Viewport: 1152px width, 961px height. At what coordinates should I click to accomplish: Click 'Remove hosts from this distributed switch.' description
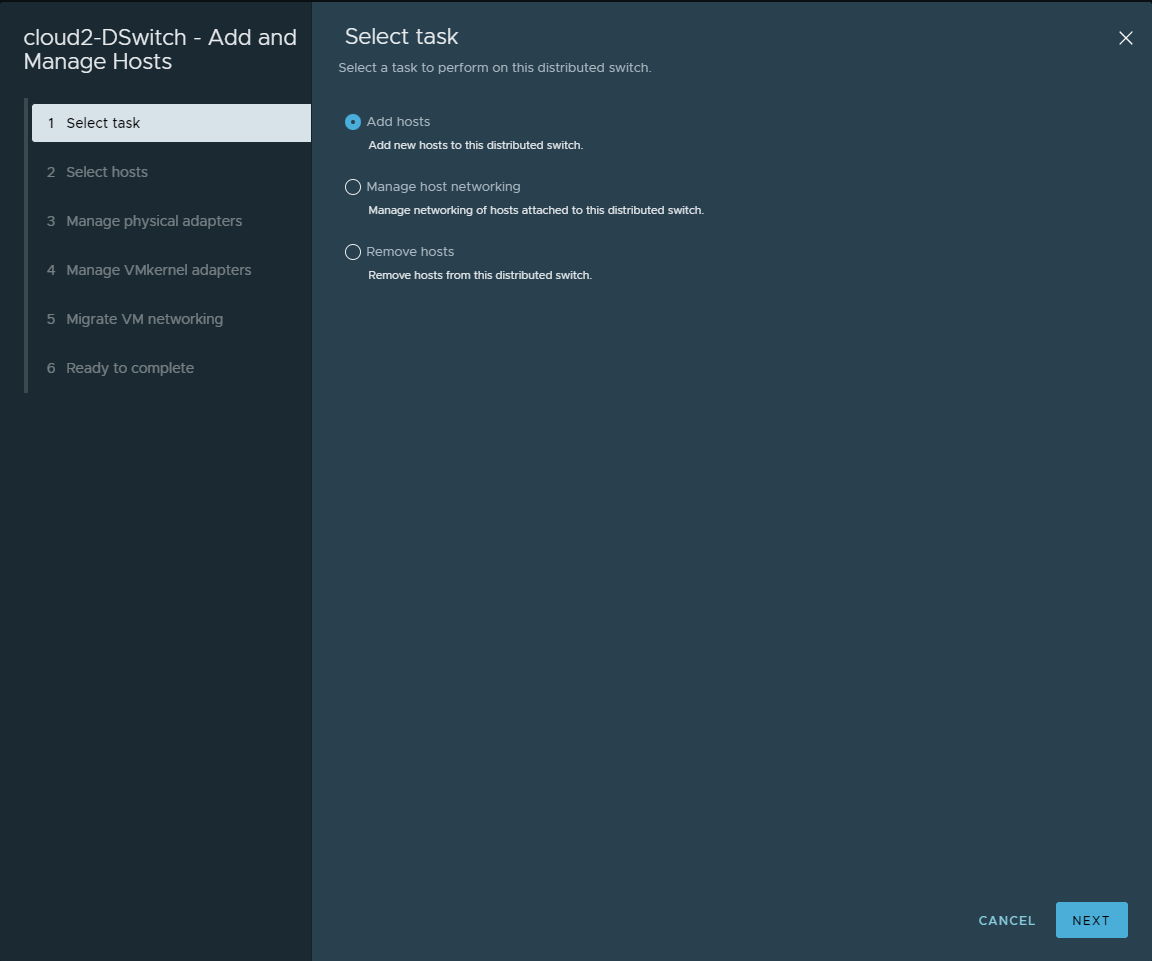click(x=480, y=276)
